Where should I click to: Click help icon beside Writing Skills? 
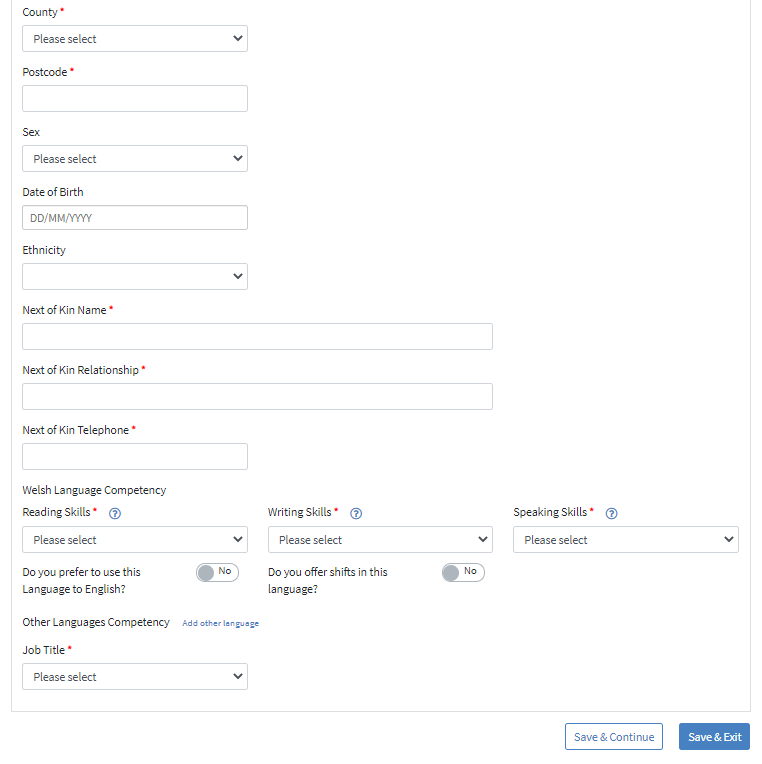[x=356, y=513]
